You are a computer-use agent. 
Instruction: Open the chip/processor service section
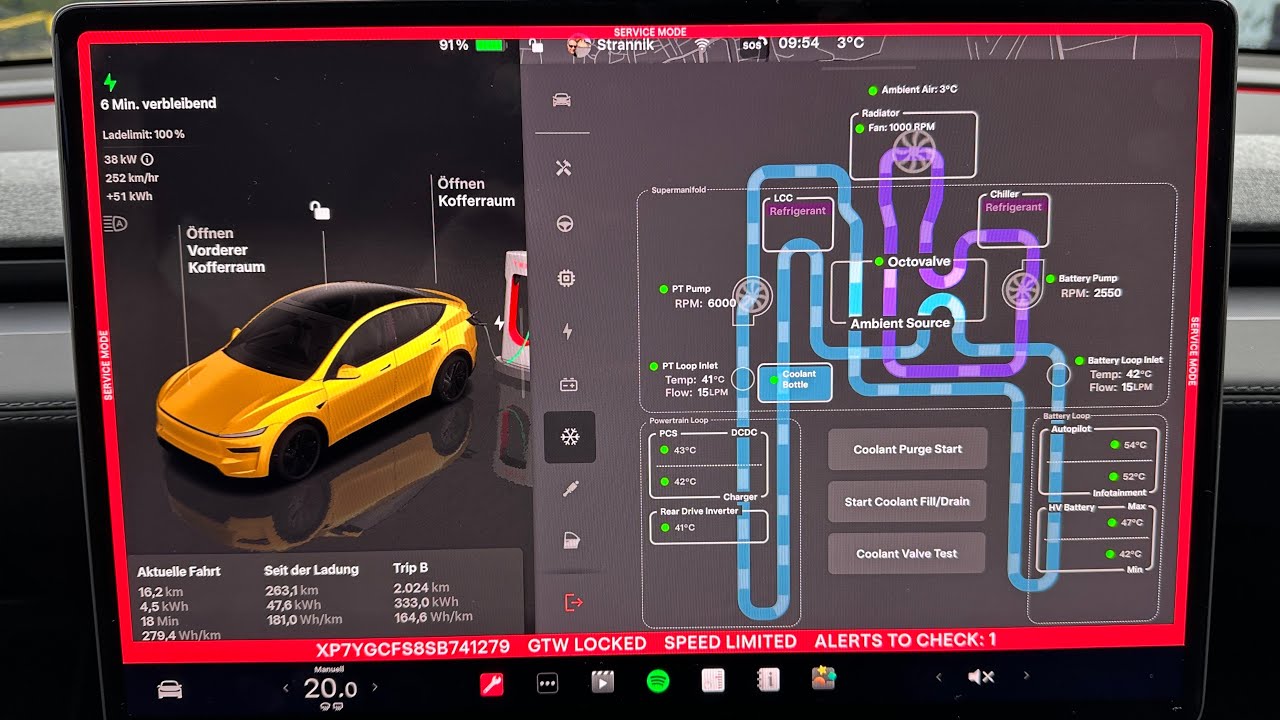pyautogui.click(x=566, y=277)
